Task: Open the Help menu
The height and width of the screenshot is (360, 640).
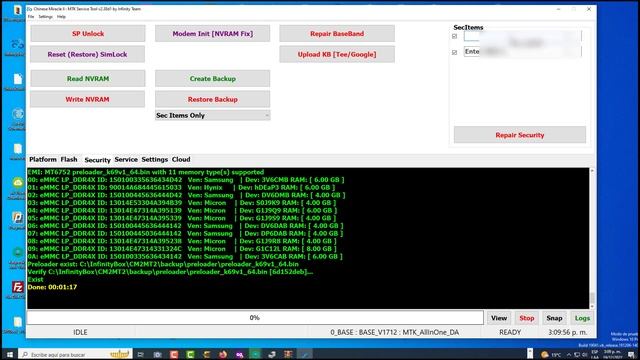Action: (x=61, y=17)
